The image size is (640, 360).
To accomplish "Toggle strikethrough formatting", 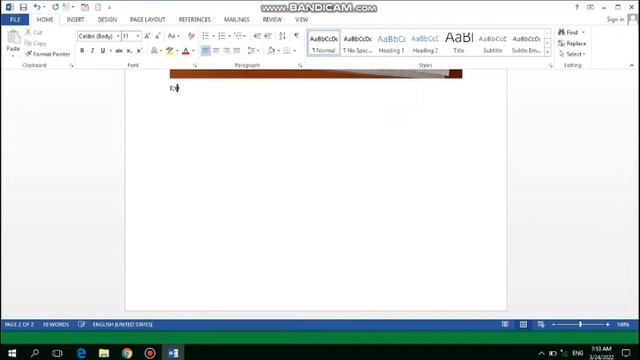I will click(x=119, y=51).
